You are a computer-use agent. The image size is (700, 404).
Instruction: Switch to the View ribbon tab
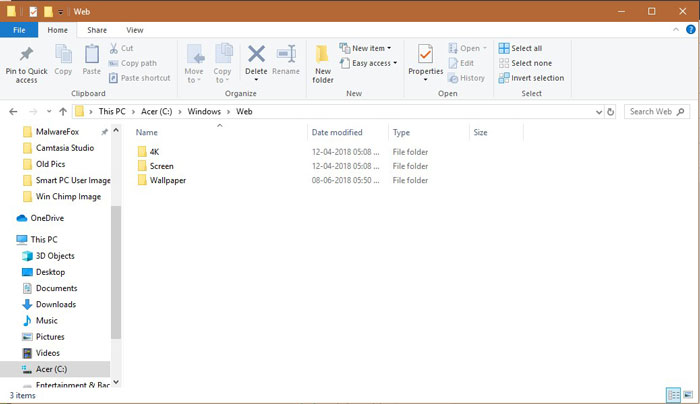point(134,30)
